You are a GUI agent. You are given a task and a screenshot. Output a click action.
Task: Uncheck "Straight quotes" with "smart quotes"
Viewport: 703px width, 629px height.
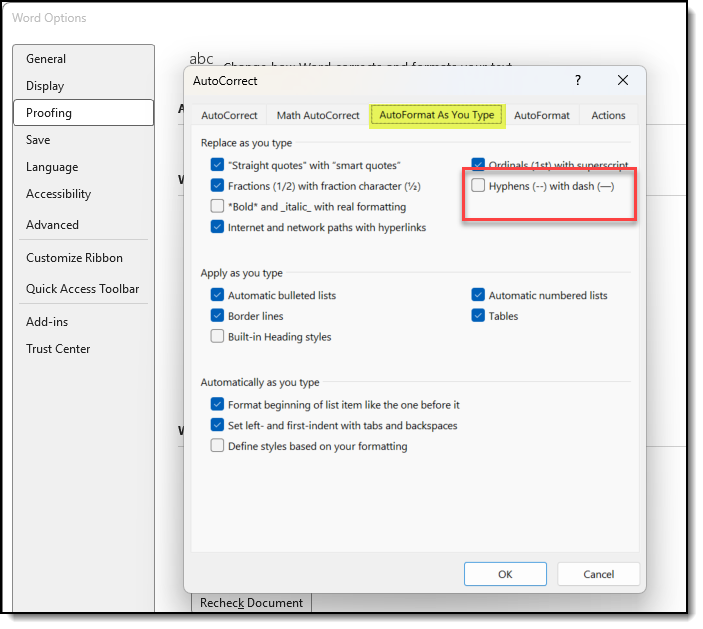[x=218, y=165]
